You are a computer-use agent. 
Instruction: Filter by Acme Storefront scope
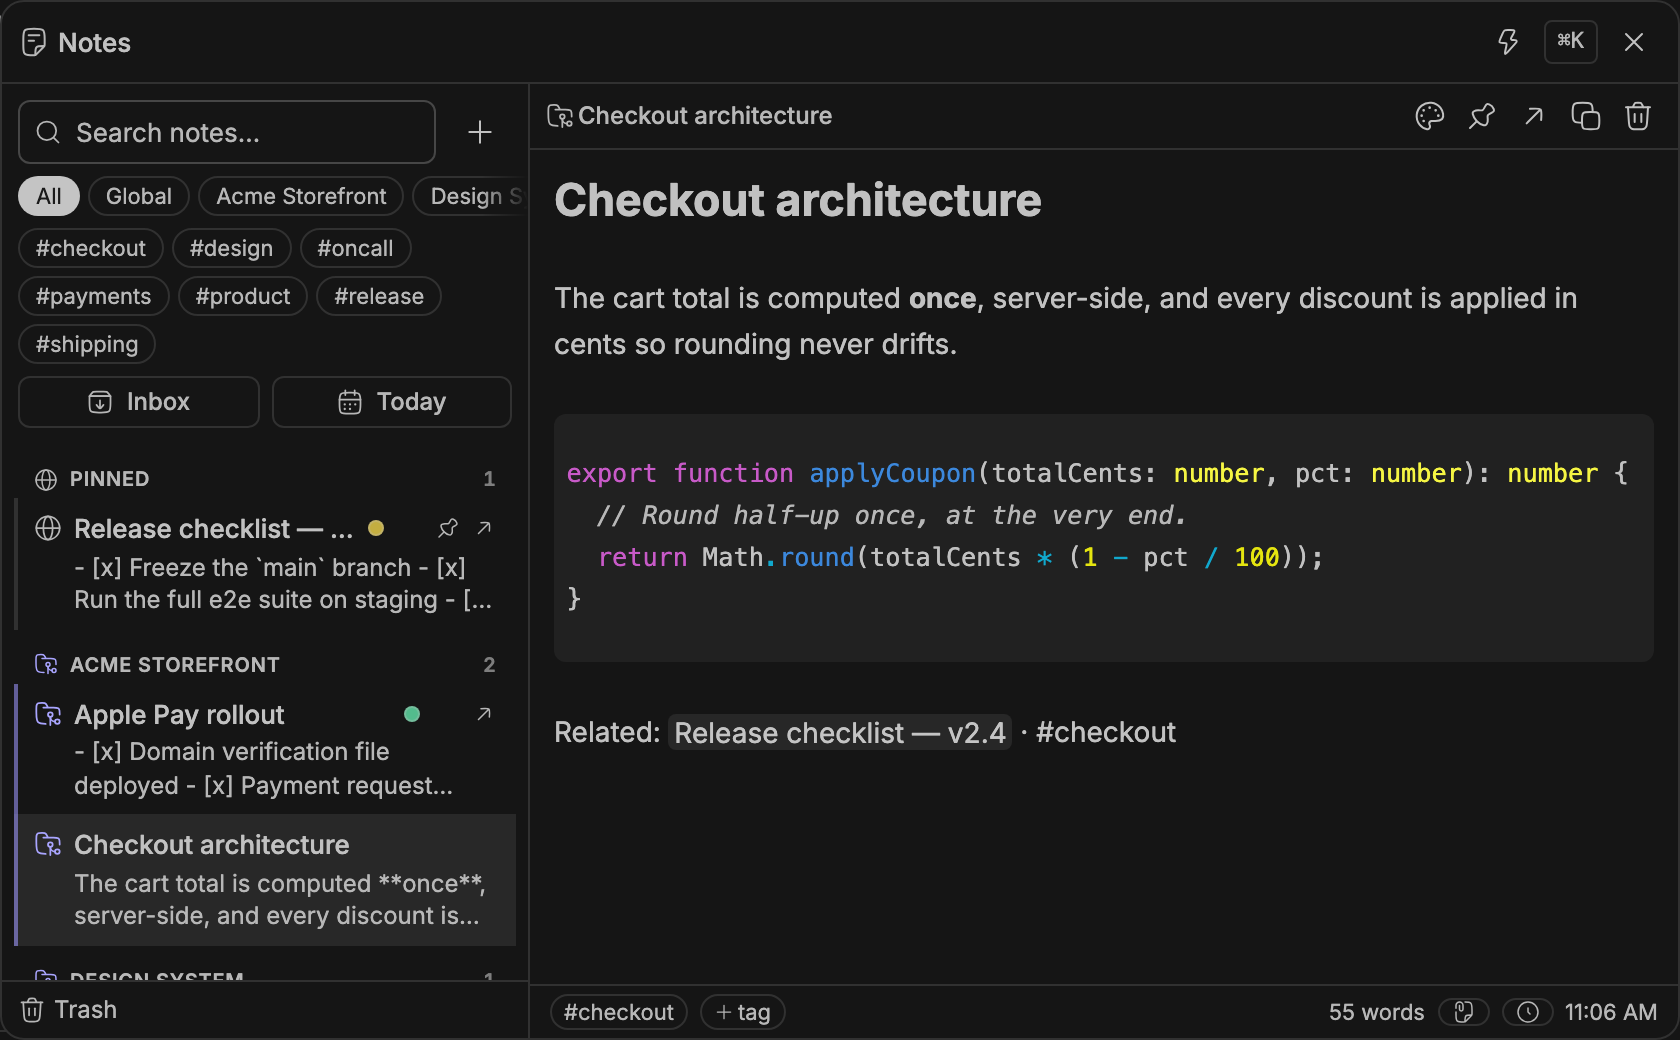tap(301, 196)
